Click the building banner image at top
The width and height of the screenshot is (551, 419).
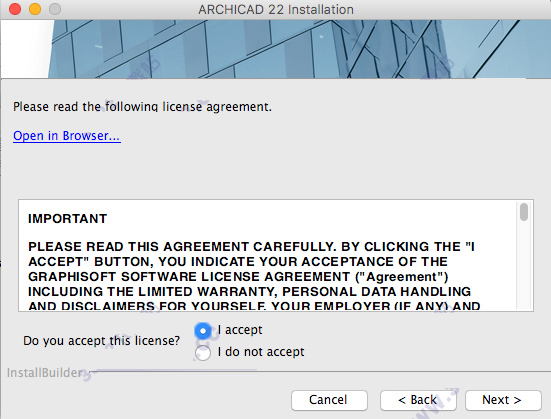tap(276, 49)
